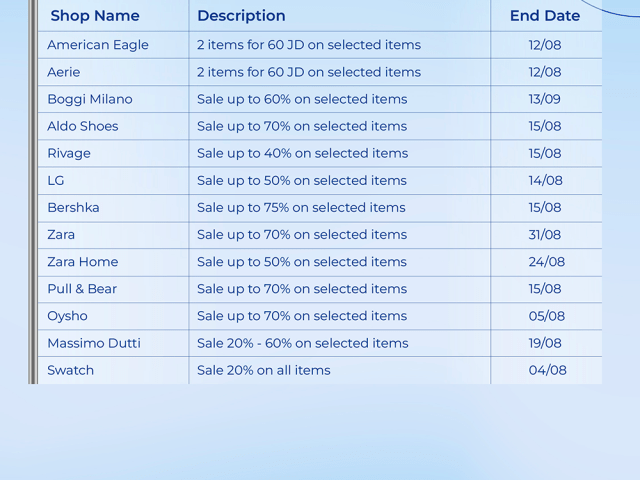Click the End Date column header

(545, 16)
